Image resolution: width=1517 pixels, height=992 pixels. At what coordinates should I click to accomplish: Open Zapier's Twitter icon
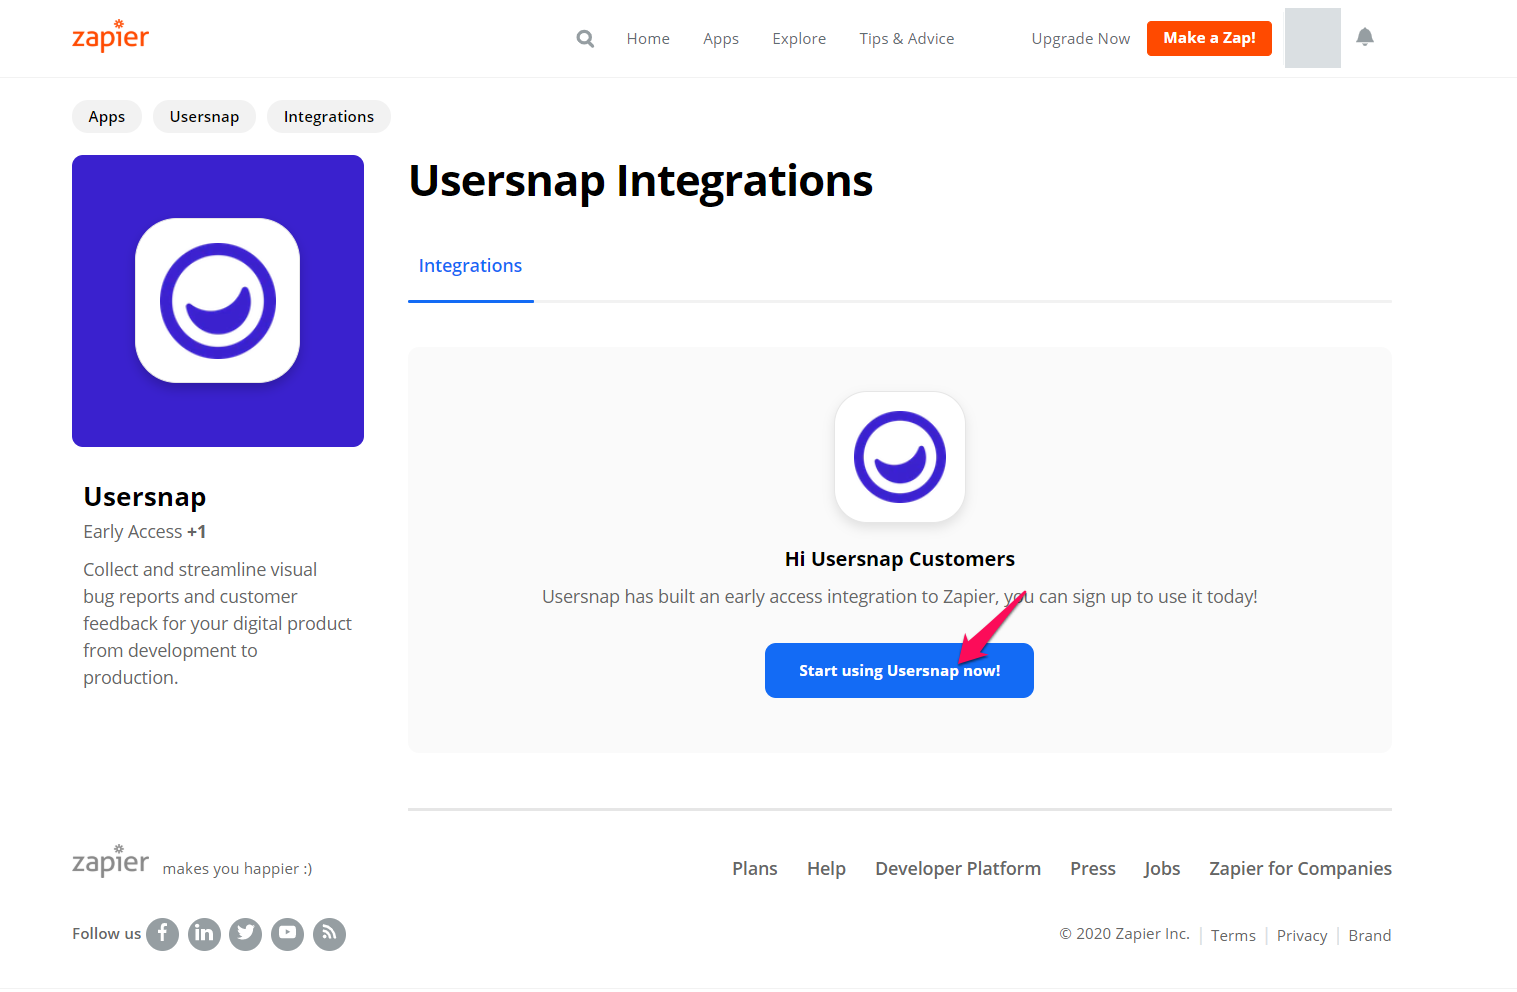pos(245,934)
